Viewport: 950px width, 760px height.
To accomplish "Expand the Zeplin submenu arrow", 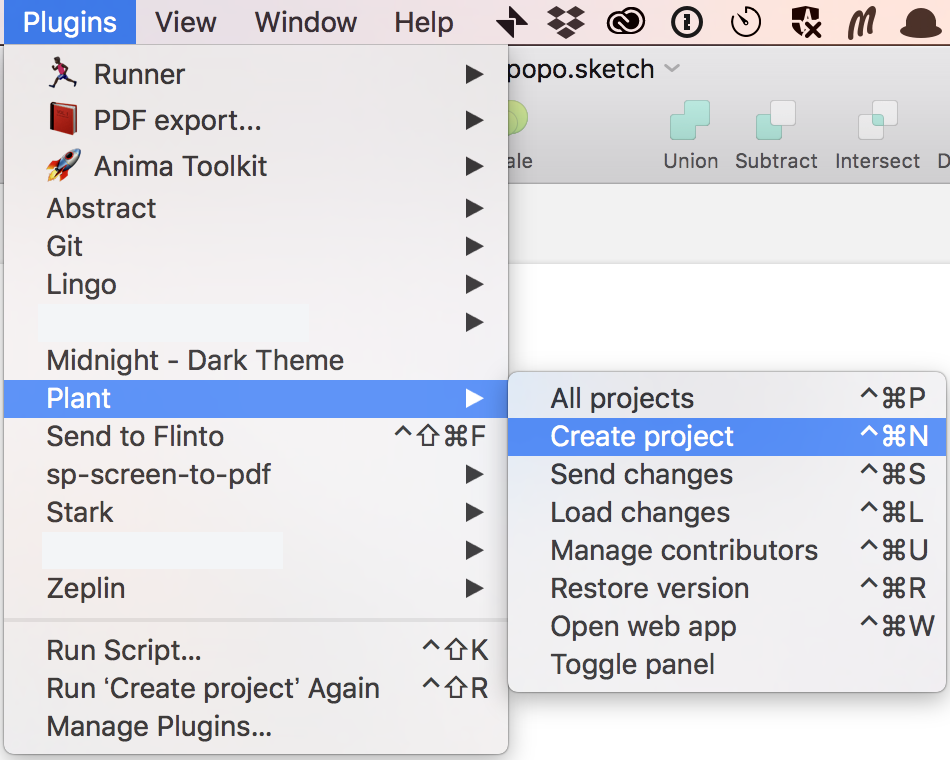I will 474,588.
